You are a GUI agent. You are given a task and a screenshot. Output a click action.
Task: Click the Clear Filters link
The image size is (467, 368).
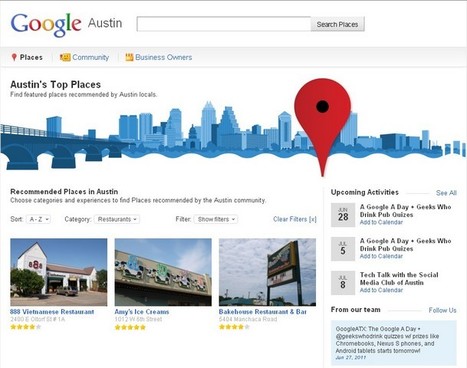click(x=295, y=219)
